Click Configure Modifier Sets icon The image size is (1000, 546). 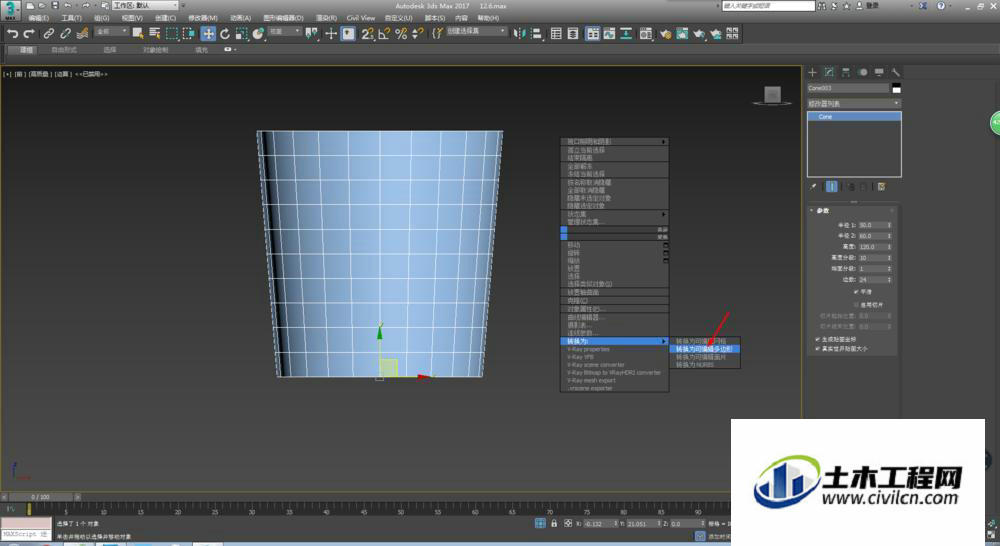pos(881,187)
